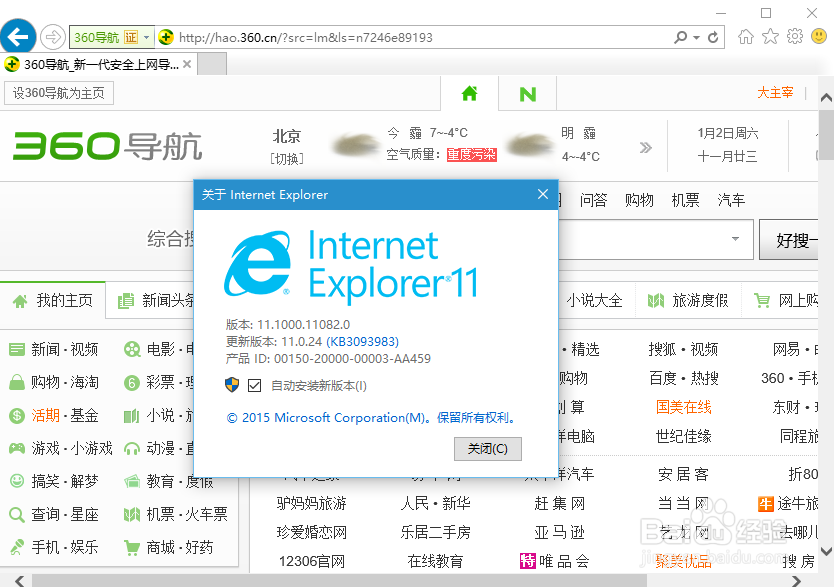Click the green plus site icon in address bar
This screenshot has width=834, height=587.
(166, 37)
